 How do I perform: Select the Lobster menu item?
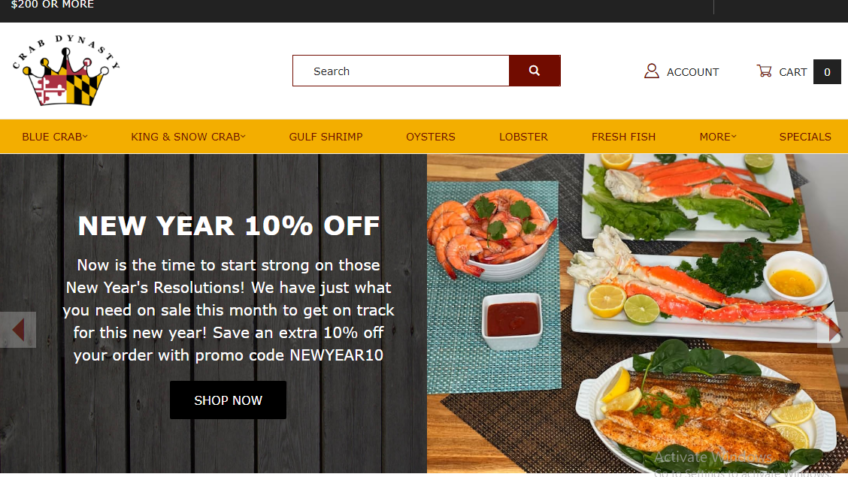pos(523,137)
